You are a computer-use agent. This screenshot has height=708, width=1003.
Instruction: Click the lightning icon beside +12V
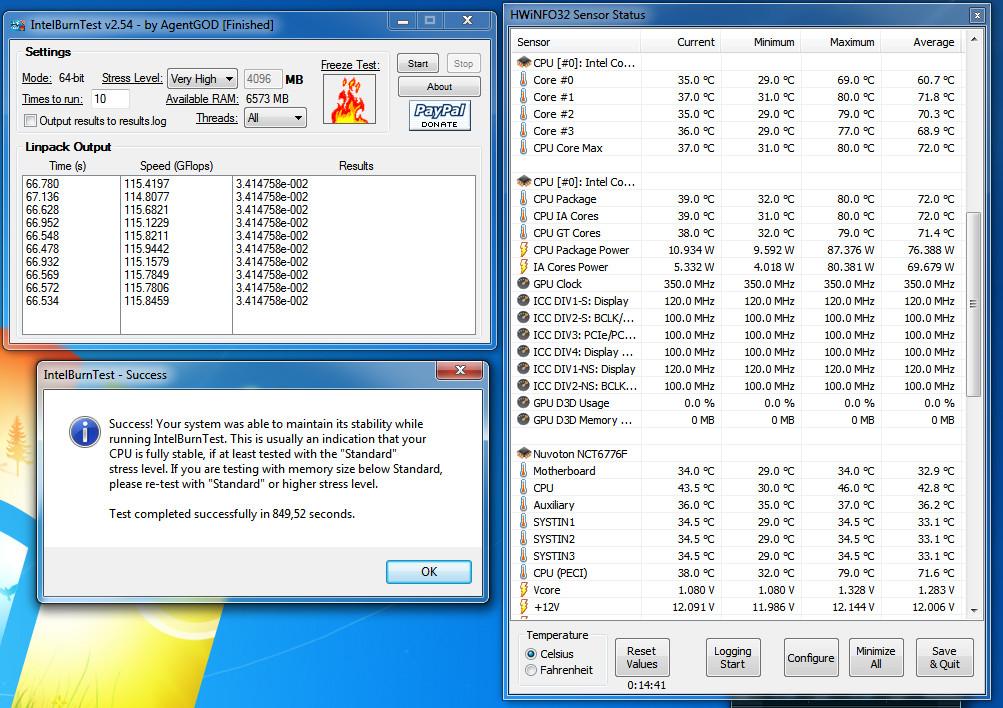[523, 606]
